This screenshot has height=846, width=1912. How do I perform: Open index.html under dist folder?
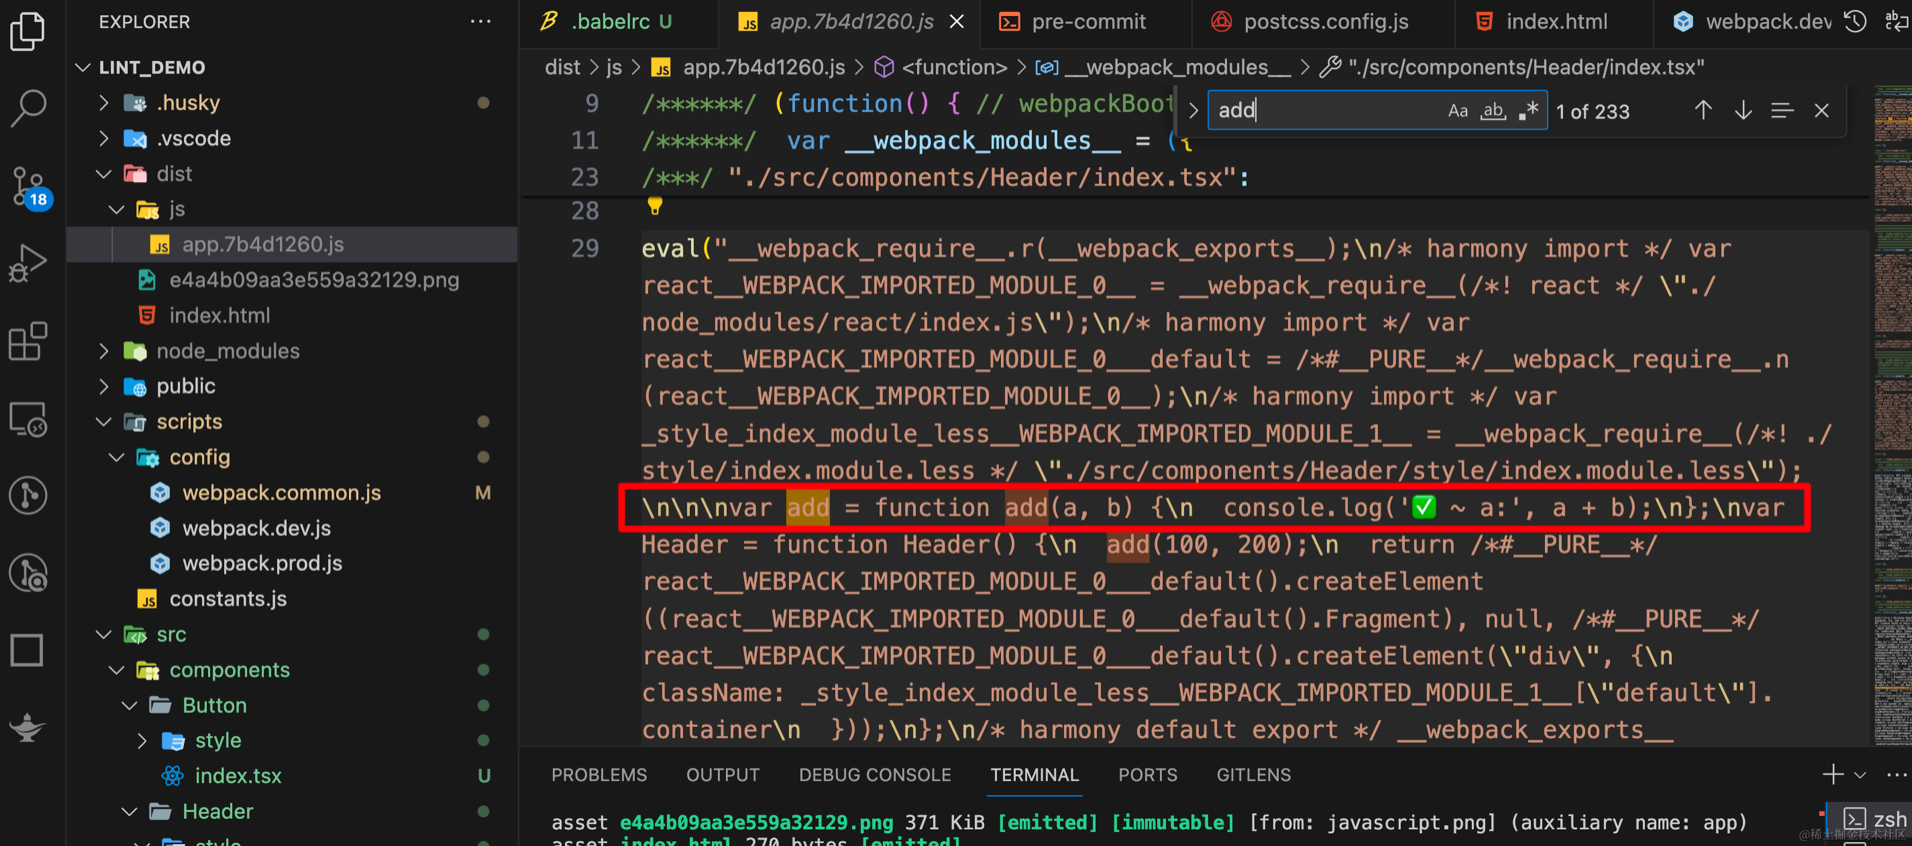[292, 315]
